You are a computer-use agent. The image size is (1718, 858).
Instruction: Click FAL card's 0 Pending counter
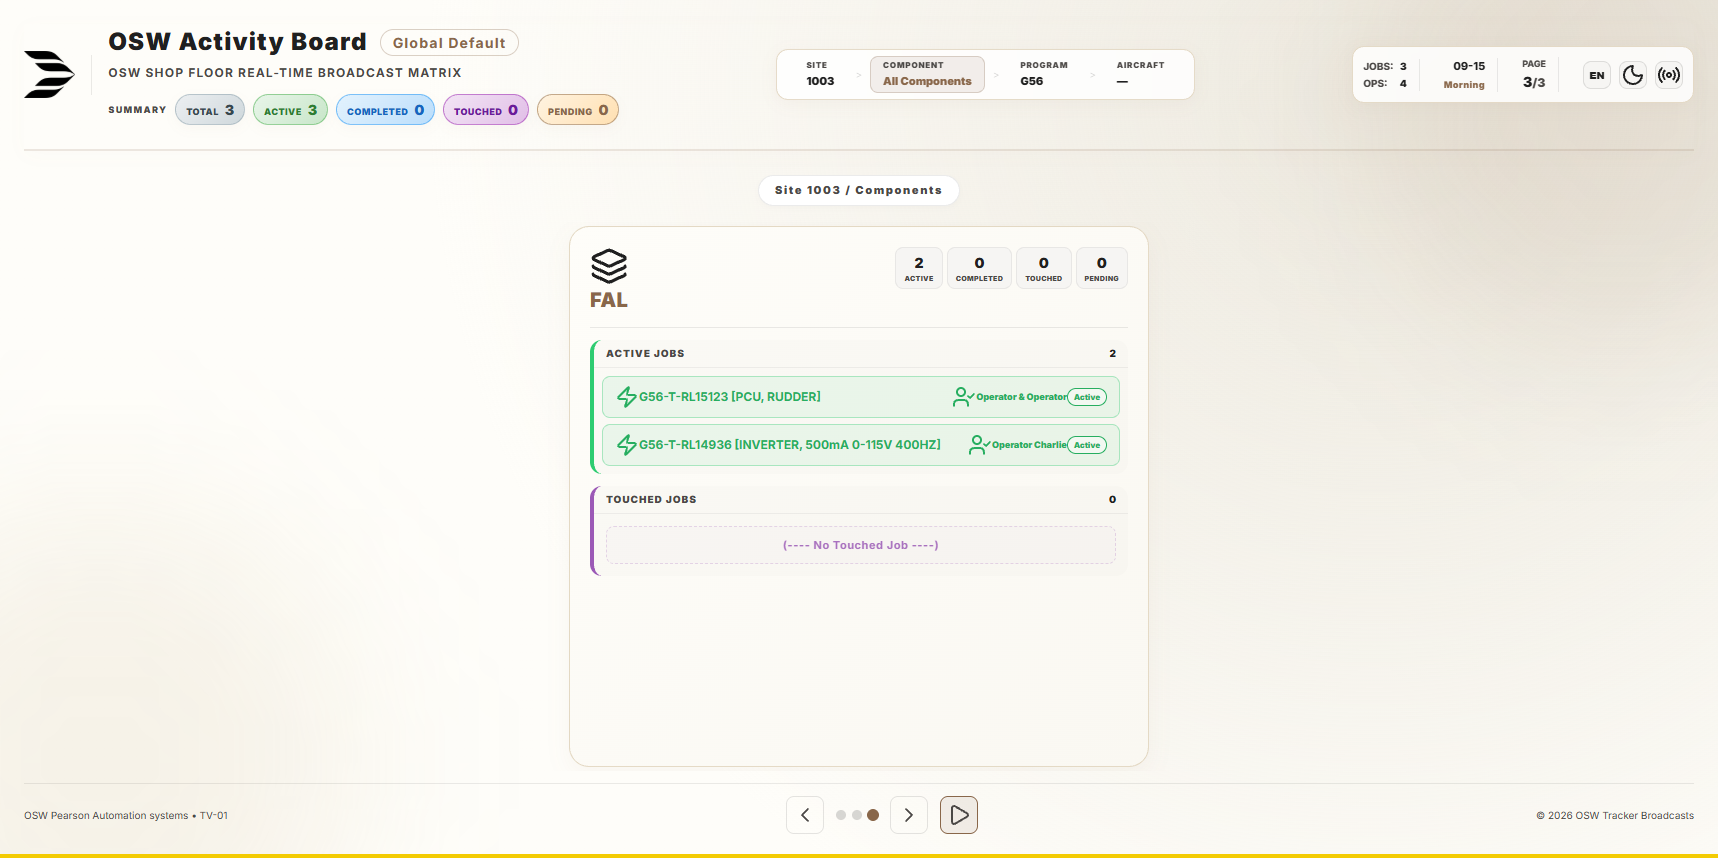click(1102, 268)
